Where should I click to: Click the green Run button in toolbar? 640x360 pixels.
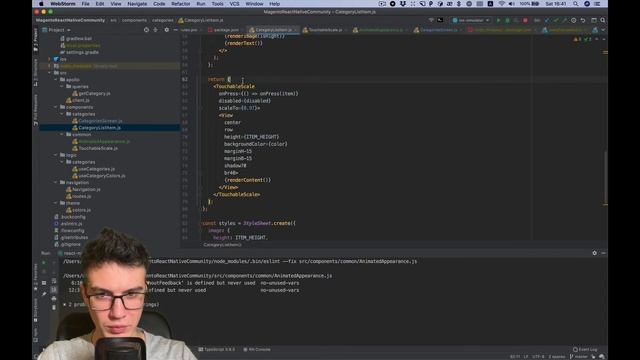click(498, 20)
